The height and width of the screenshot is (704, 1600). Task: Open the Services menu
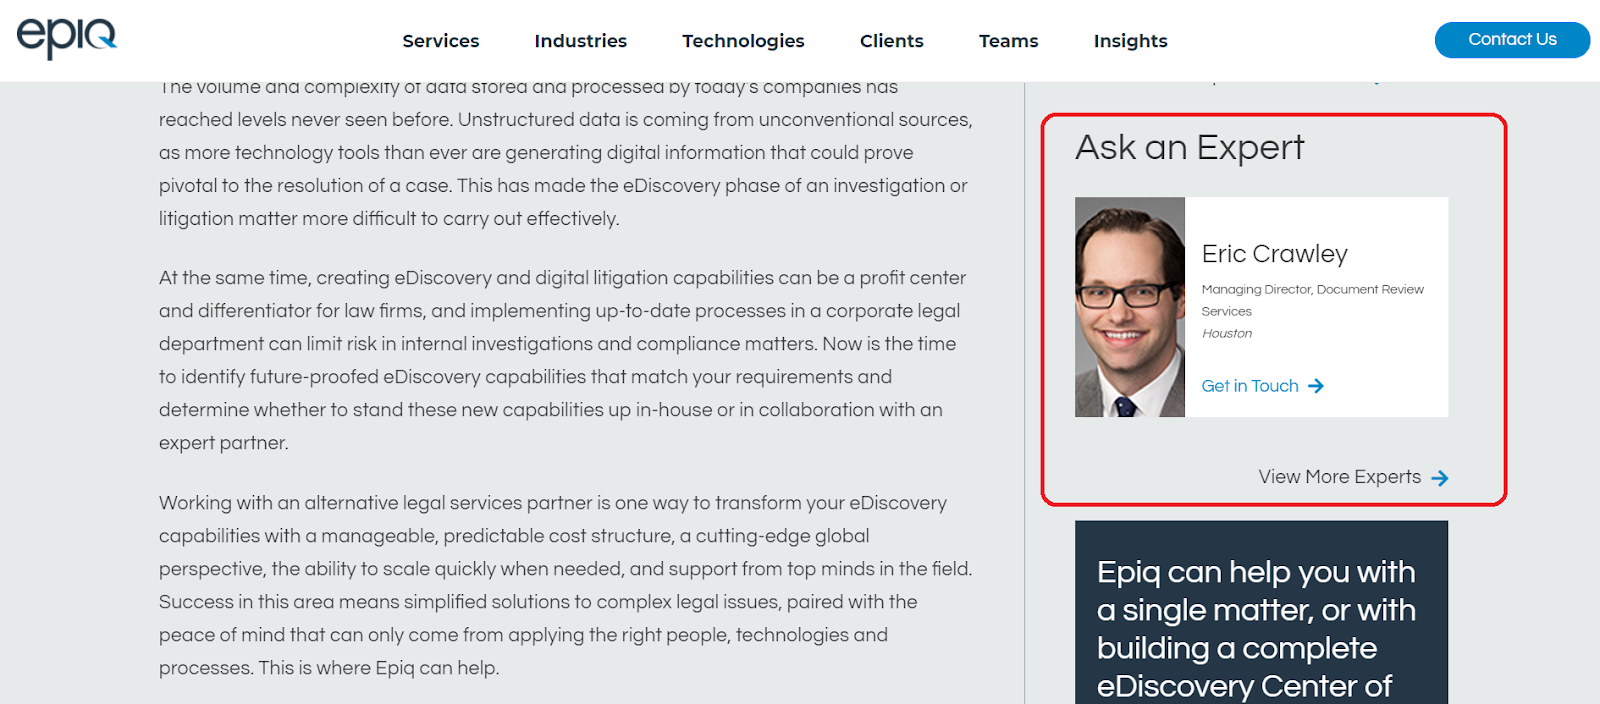[441, 41]
